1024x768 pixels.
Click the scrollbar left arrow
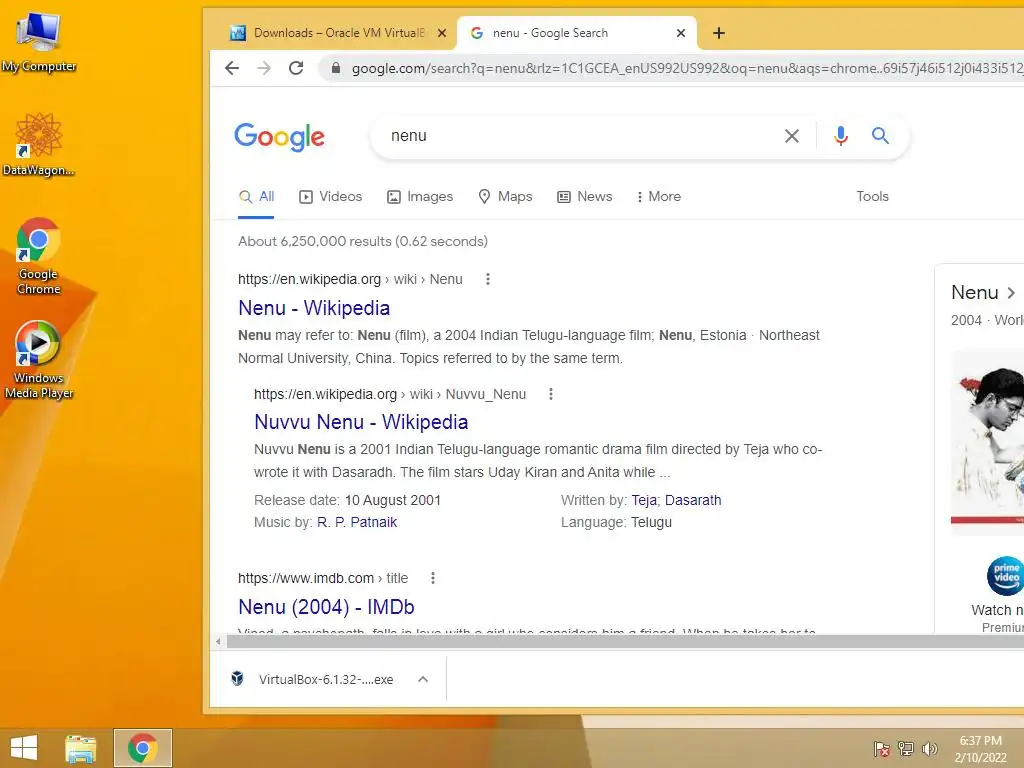click(218, 641)
